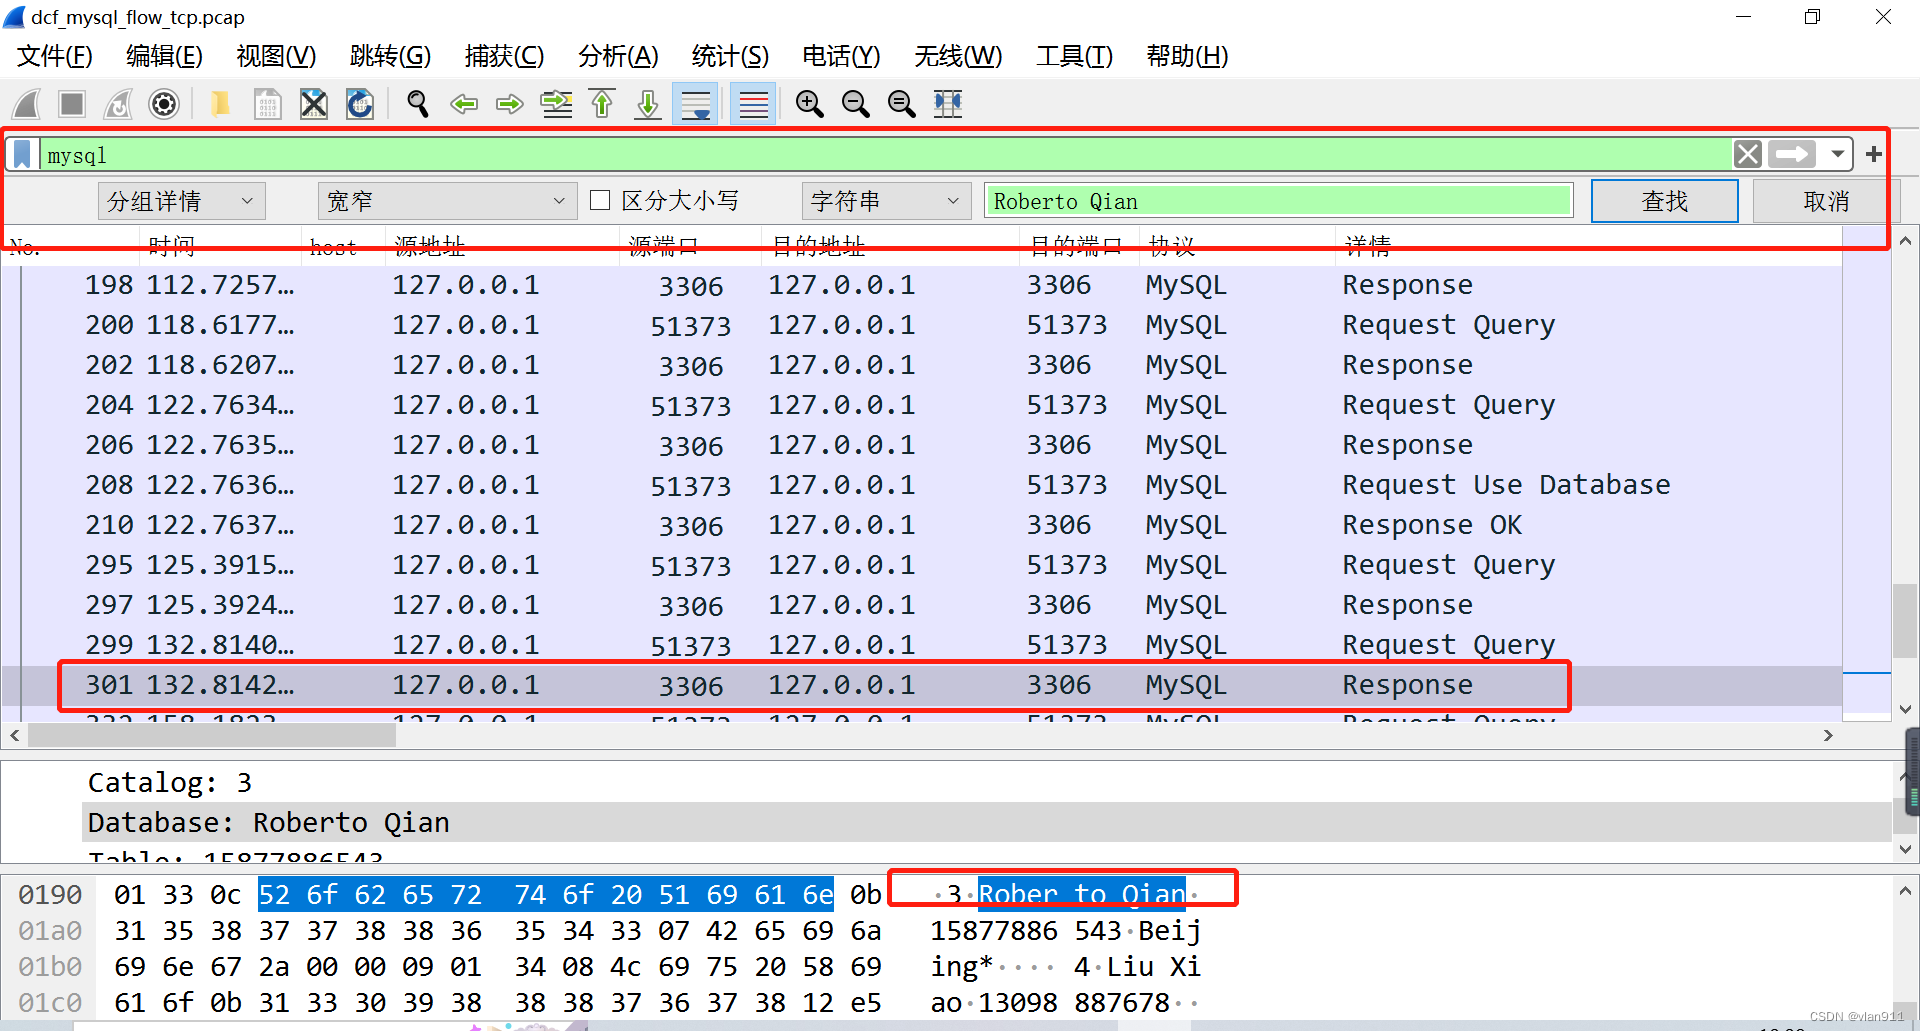Open capture options gear icon

pos(164,104)
